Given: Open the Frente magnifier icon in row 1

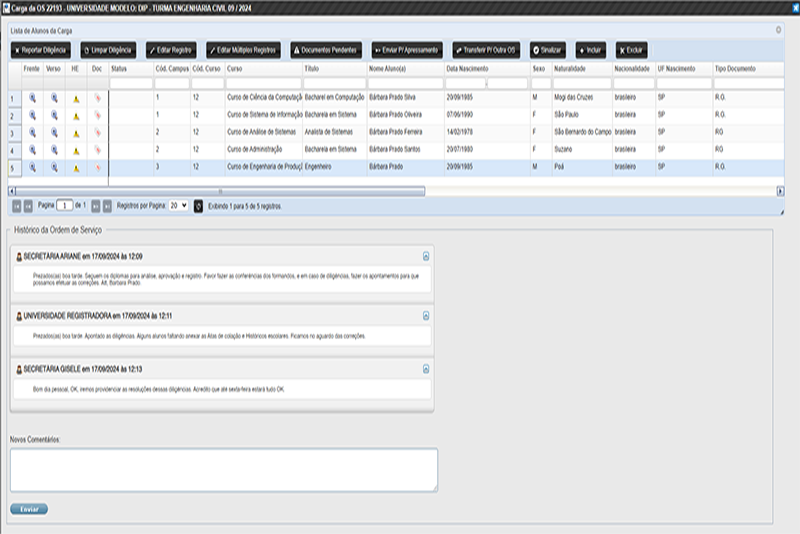Looking at the screenshot, I should pos(32,99).
